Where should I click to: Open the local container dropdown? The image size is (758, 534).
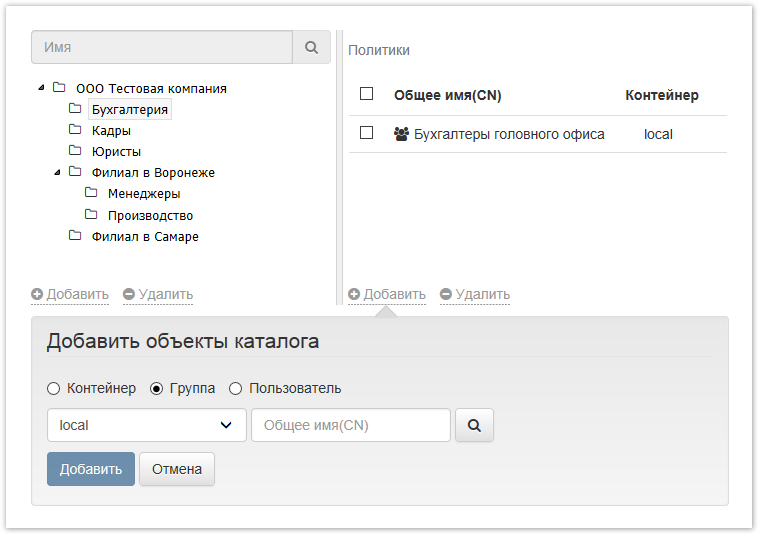(x=146, y=425)
